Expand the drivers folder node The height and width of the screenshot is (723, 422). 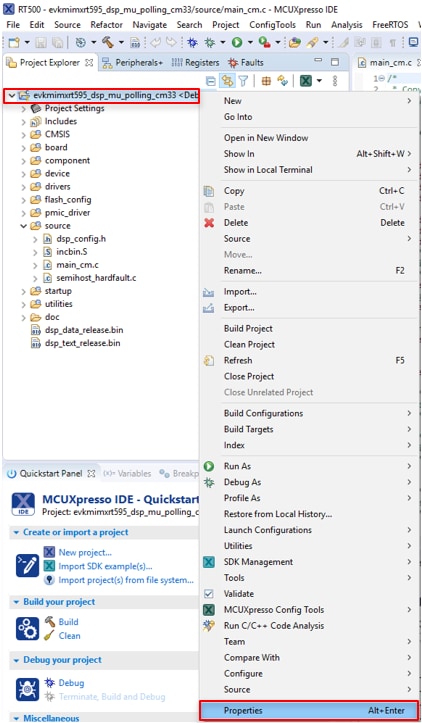24,187
